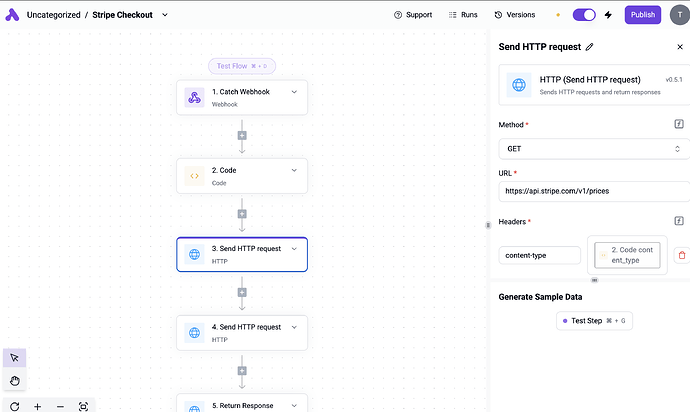Select the pointer cursor tool
The image size is (690, 412).
15,359
